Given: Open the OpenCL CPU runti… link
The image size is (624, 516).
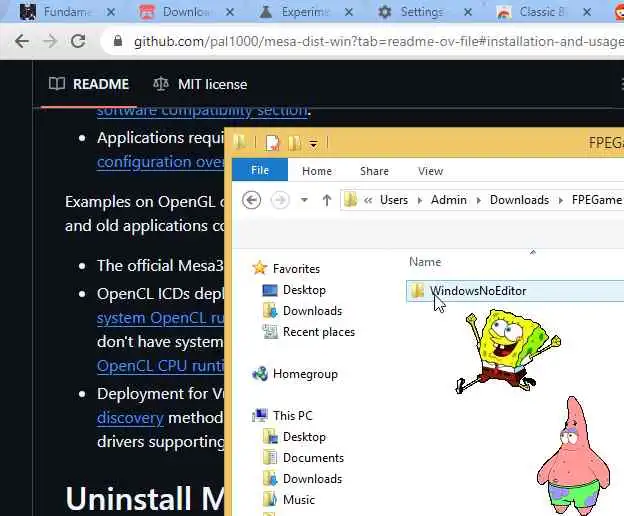Looking at the screenshot, I should click(x=160, y=366).
